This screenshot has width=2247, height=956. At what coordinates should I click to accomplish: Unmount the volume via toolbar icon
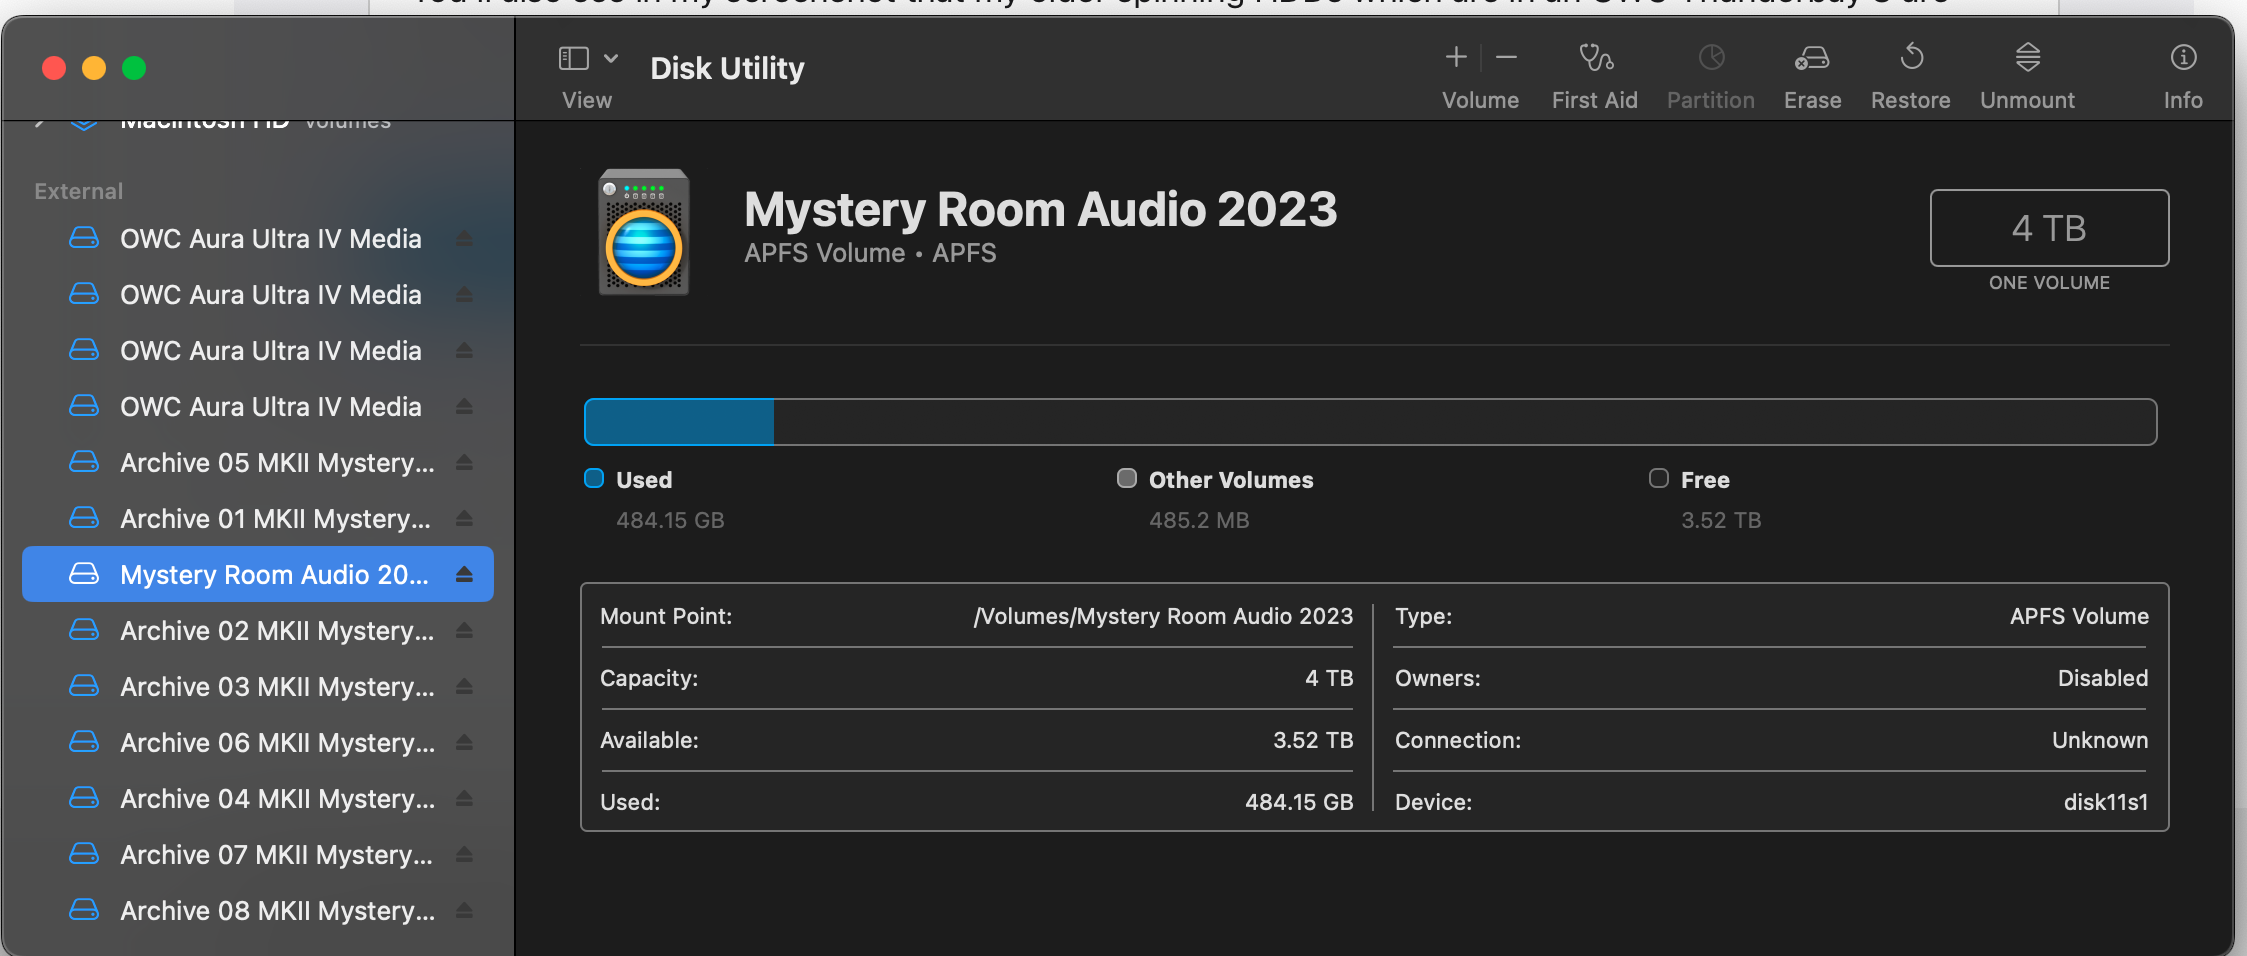coord(2027,57)
